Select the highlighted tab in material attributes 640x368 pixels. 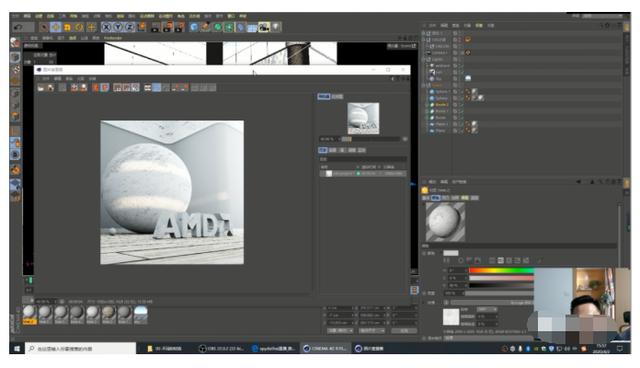click(x=435, y=197)
